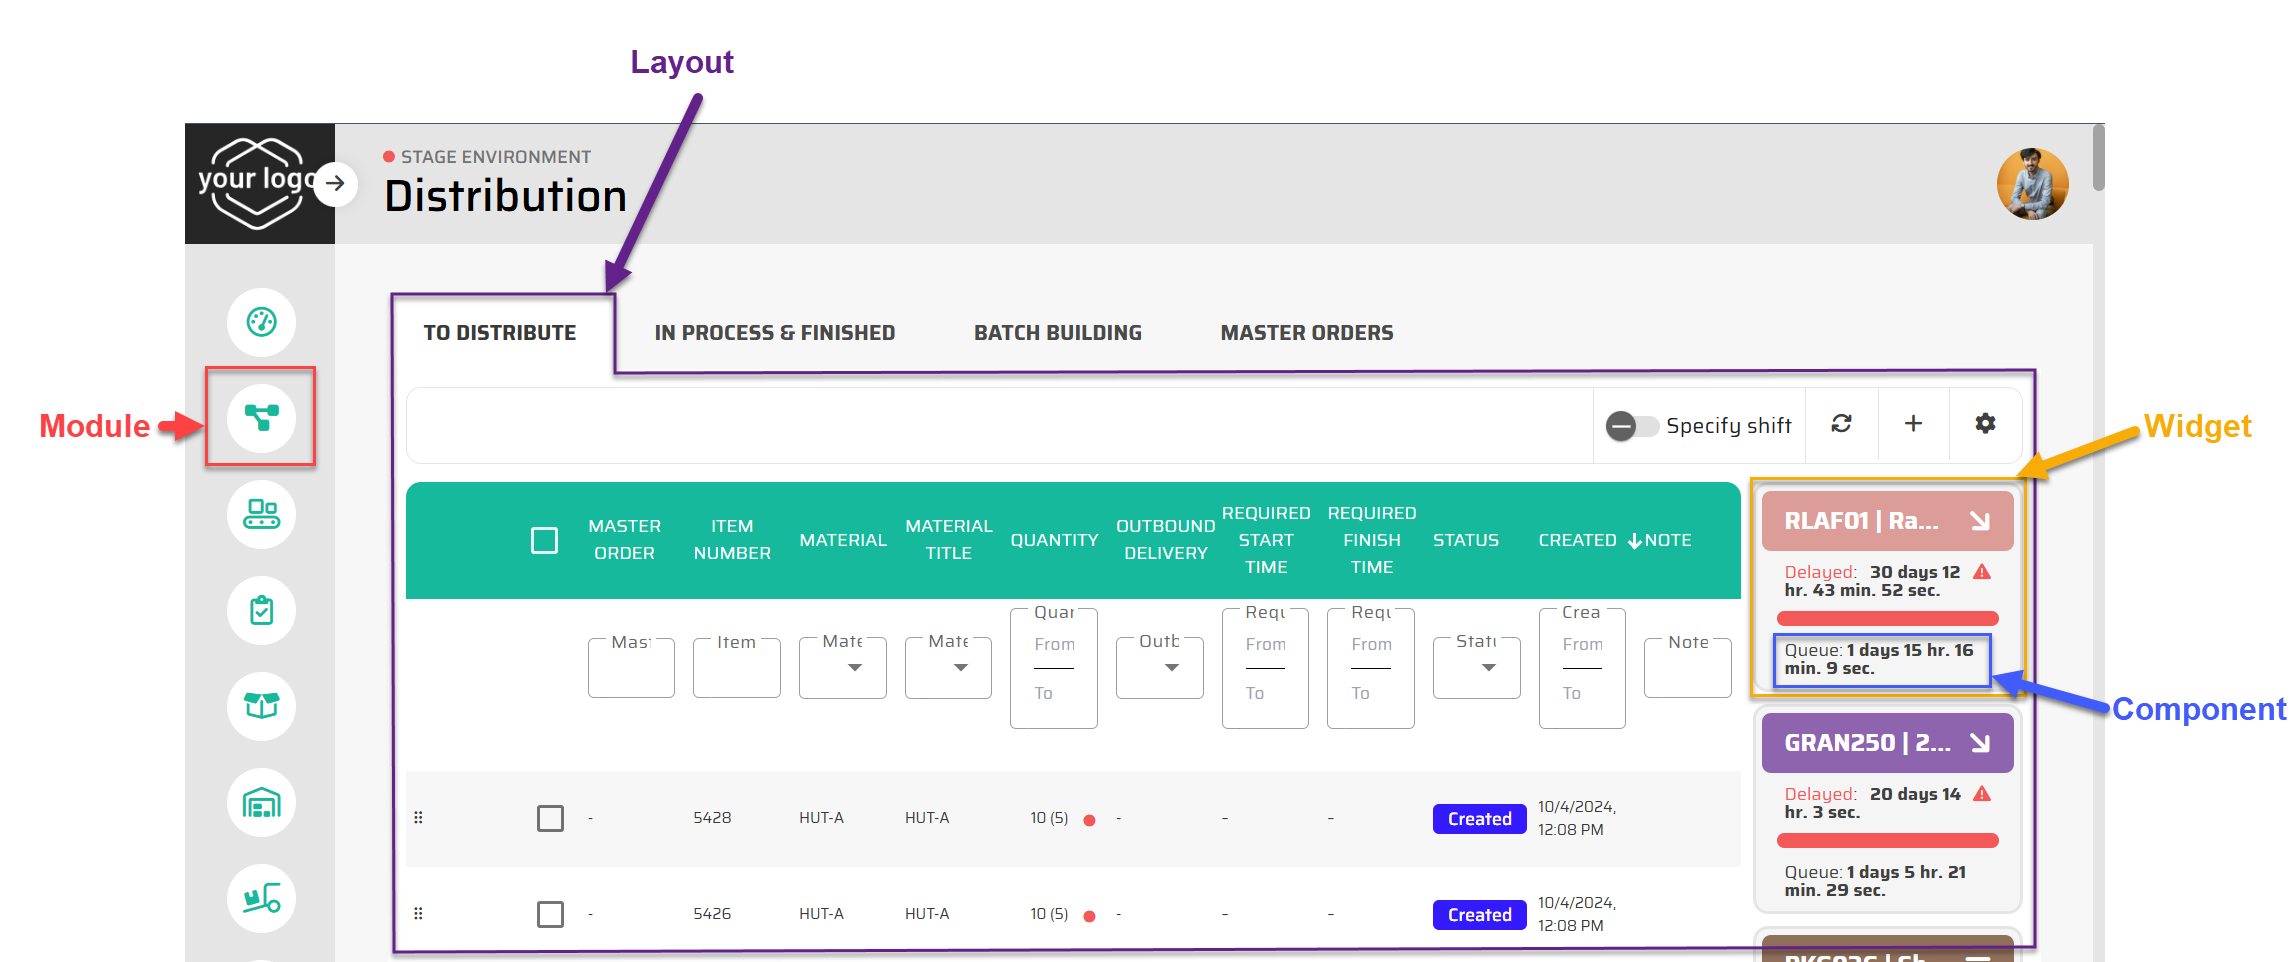Switch to the Master Orders tab
2296x962 pixels.
pyautogui.click(x=1306, y=333)
